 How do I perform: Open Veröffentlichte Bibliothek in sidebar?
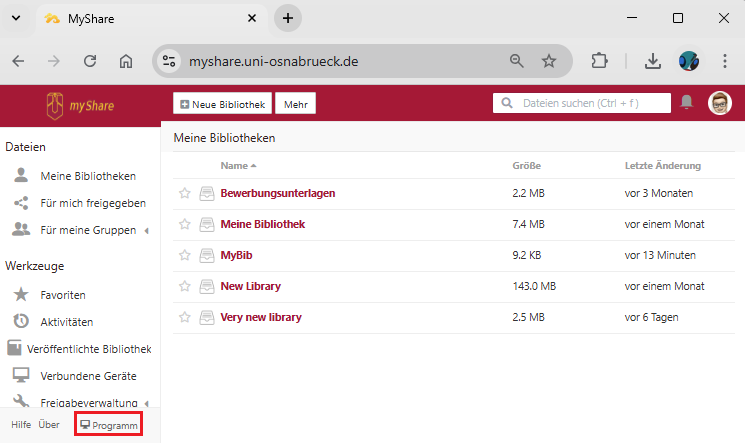click(x=88, y=349)
